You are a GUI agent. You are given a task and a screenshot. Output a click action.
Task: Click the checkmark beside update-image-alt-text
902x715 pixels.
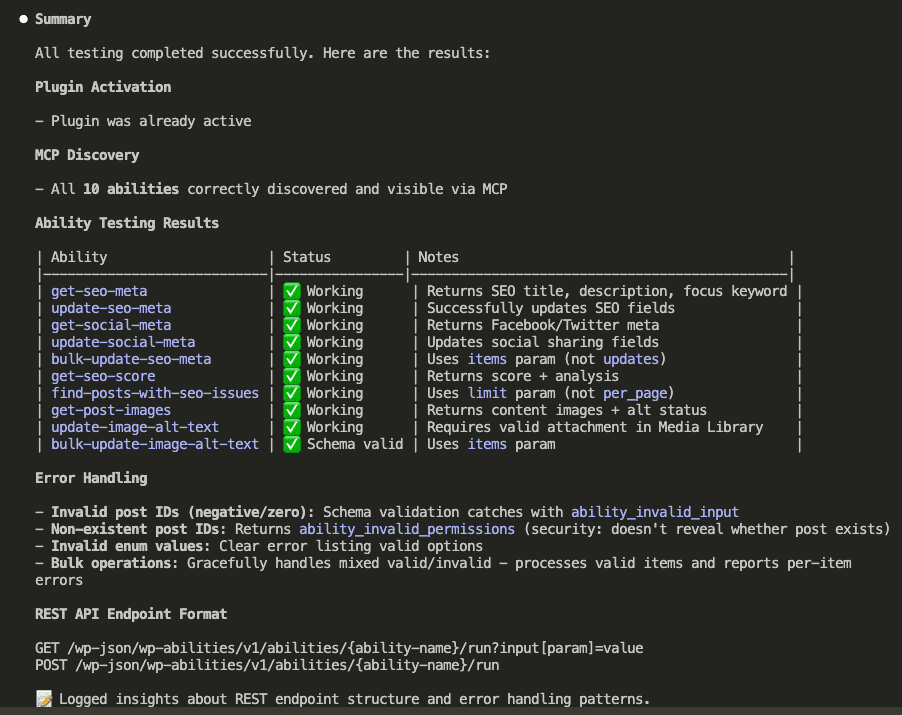pos(292,426)
